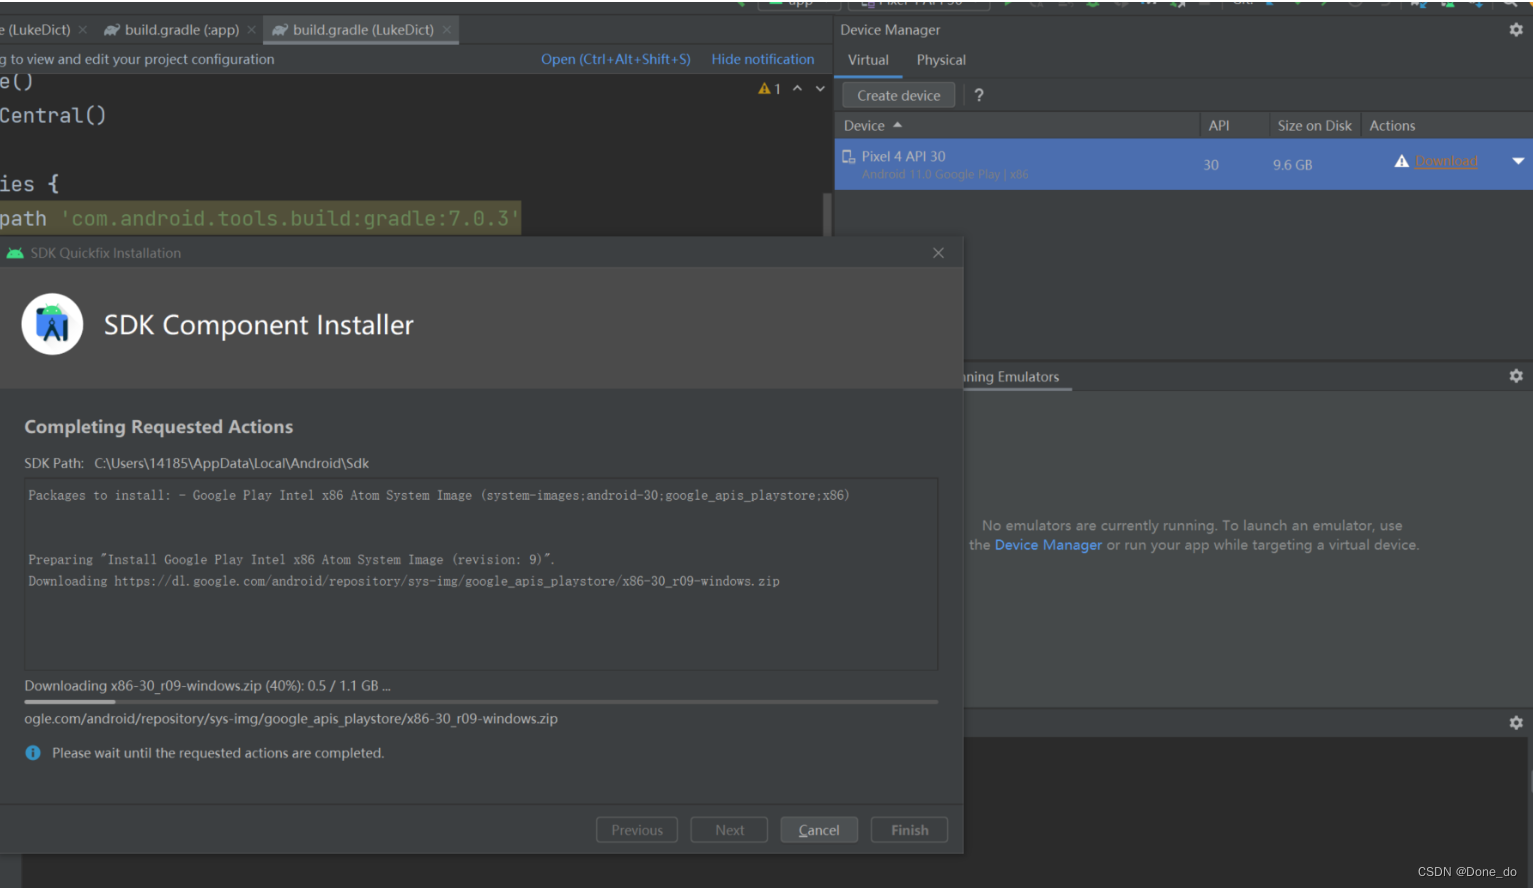This screenshot has height=888, width=1533.
Task: Click the Finish button in installer
Action: (910, 830)
